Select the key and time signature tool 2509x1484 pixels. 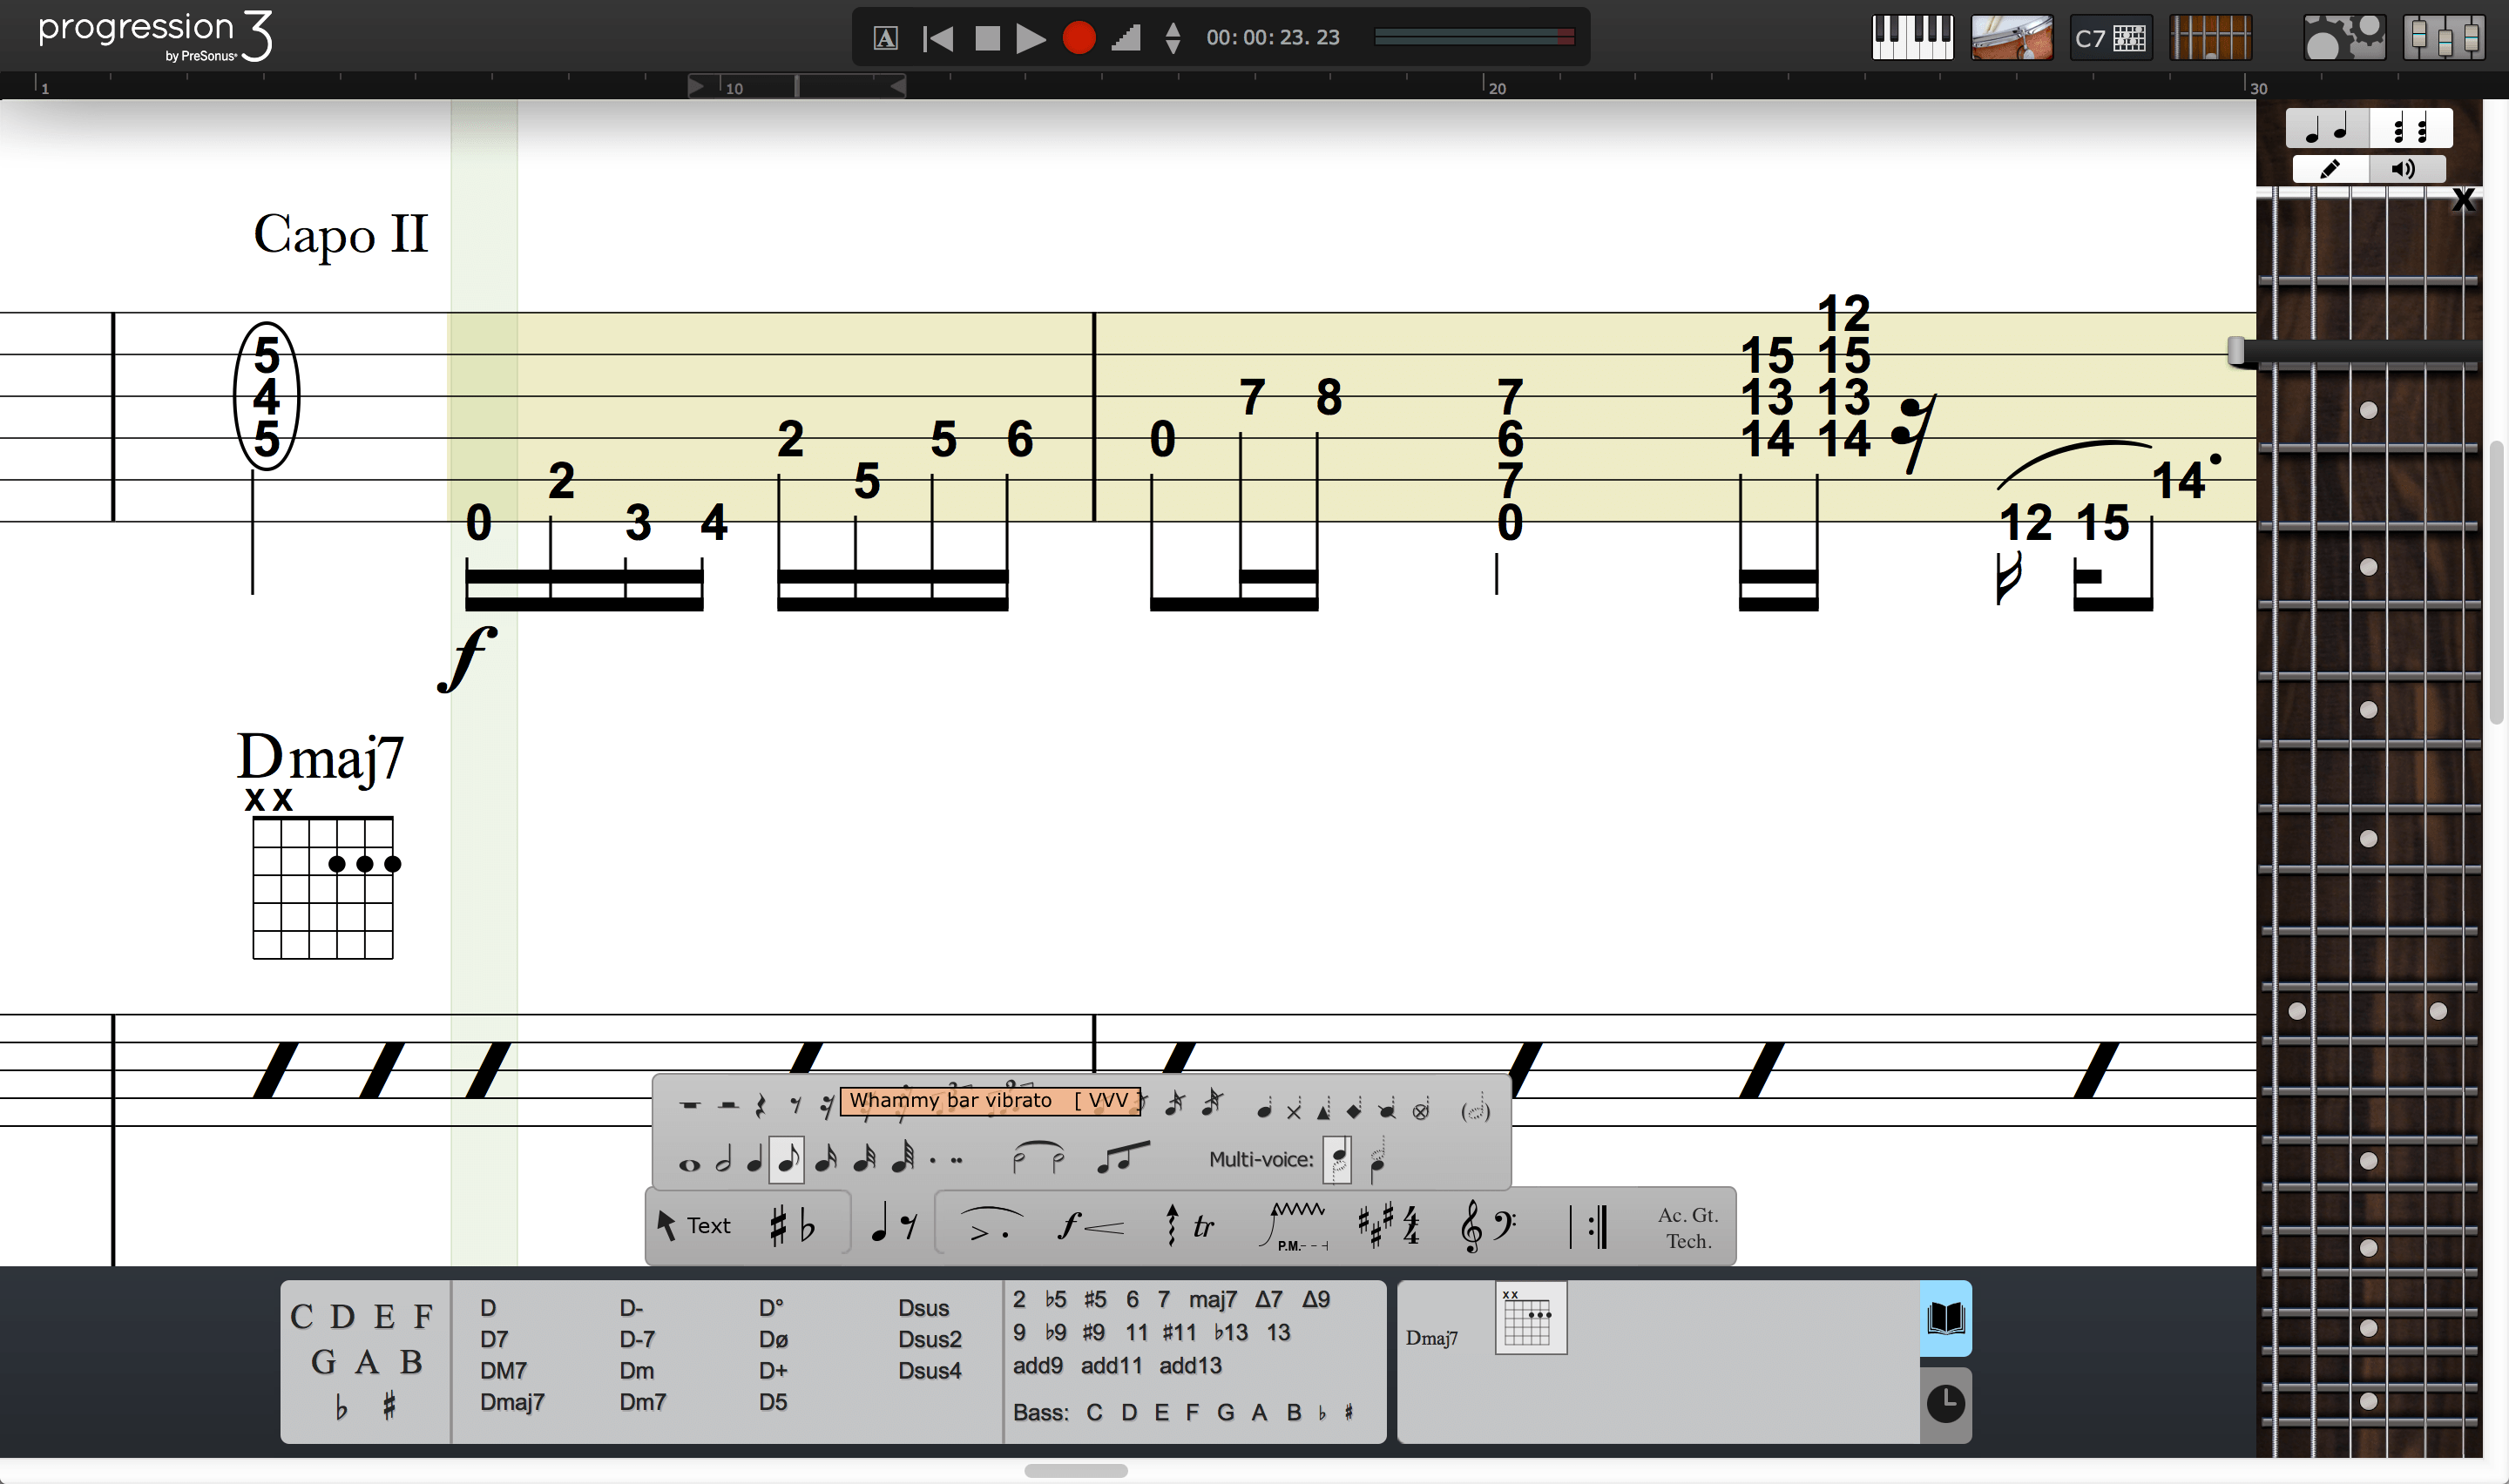pos(1389,1226)
